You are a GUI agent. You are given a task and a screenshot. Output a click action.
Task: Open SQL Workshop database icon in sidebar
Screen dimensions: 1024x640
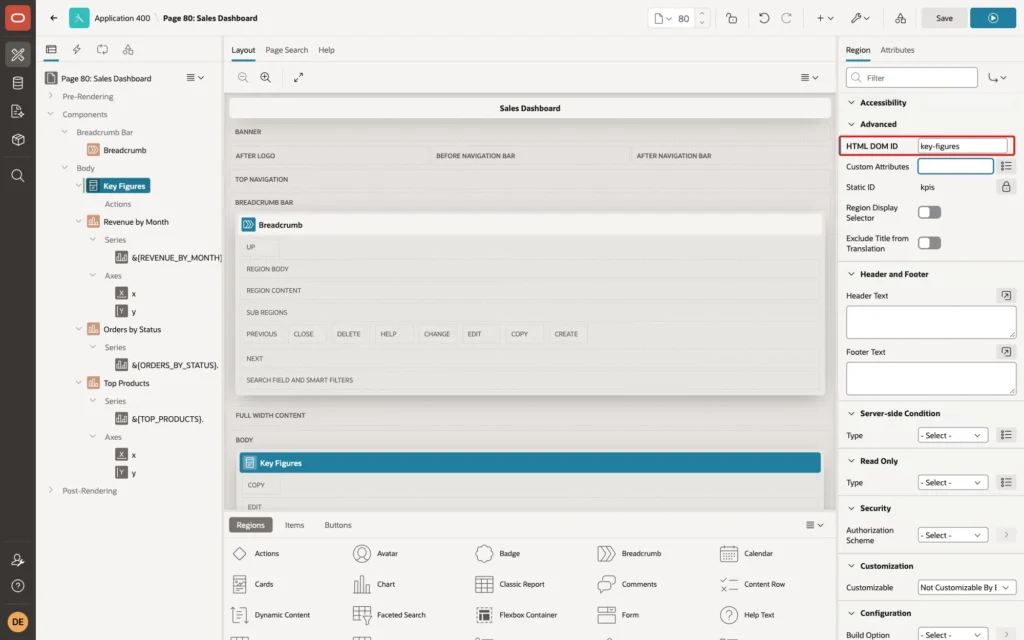18,83
